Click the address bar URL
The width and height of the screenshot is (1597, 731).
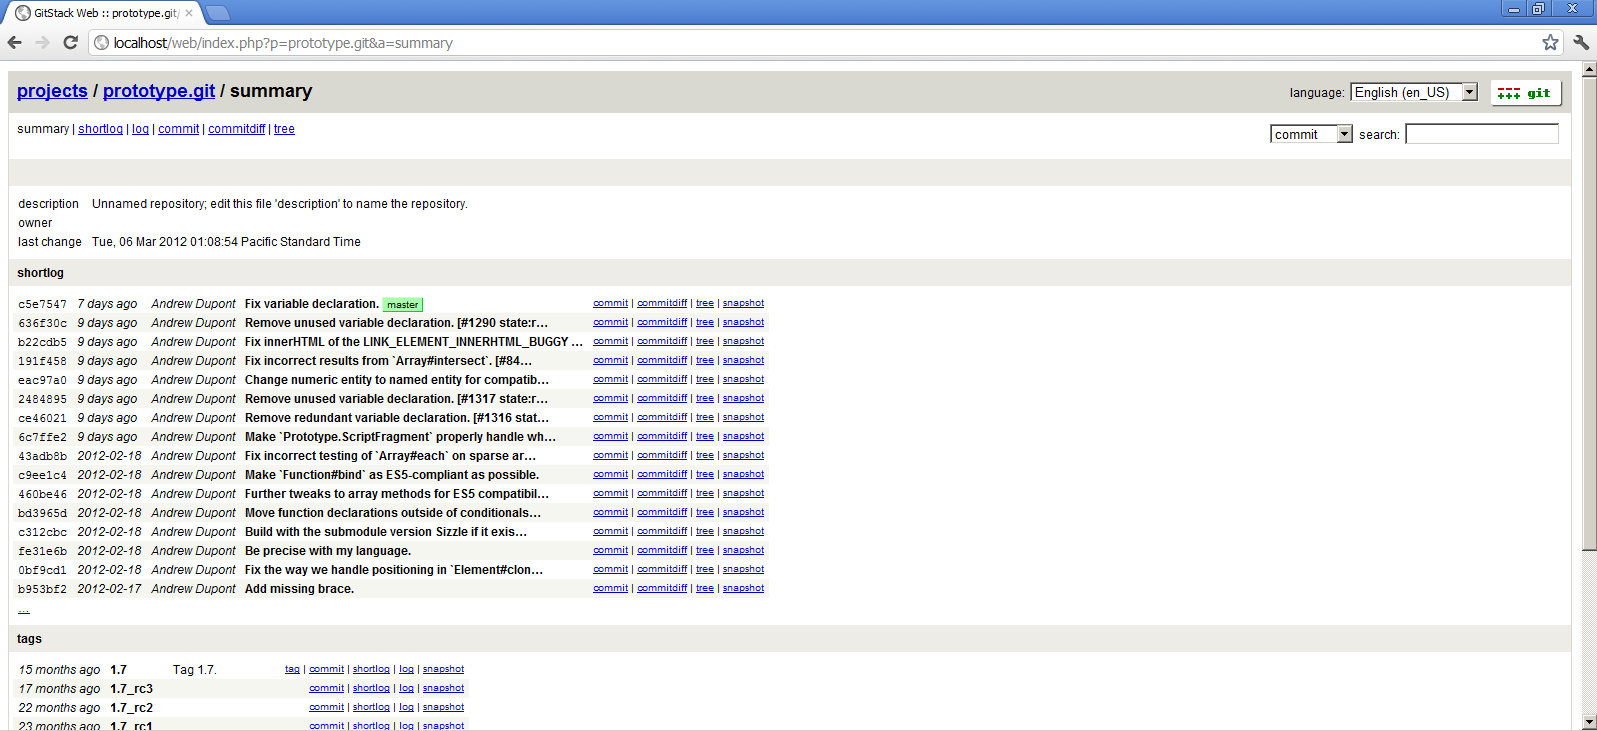coord(283,43)
